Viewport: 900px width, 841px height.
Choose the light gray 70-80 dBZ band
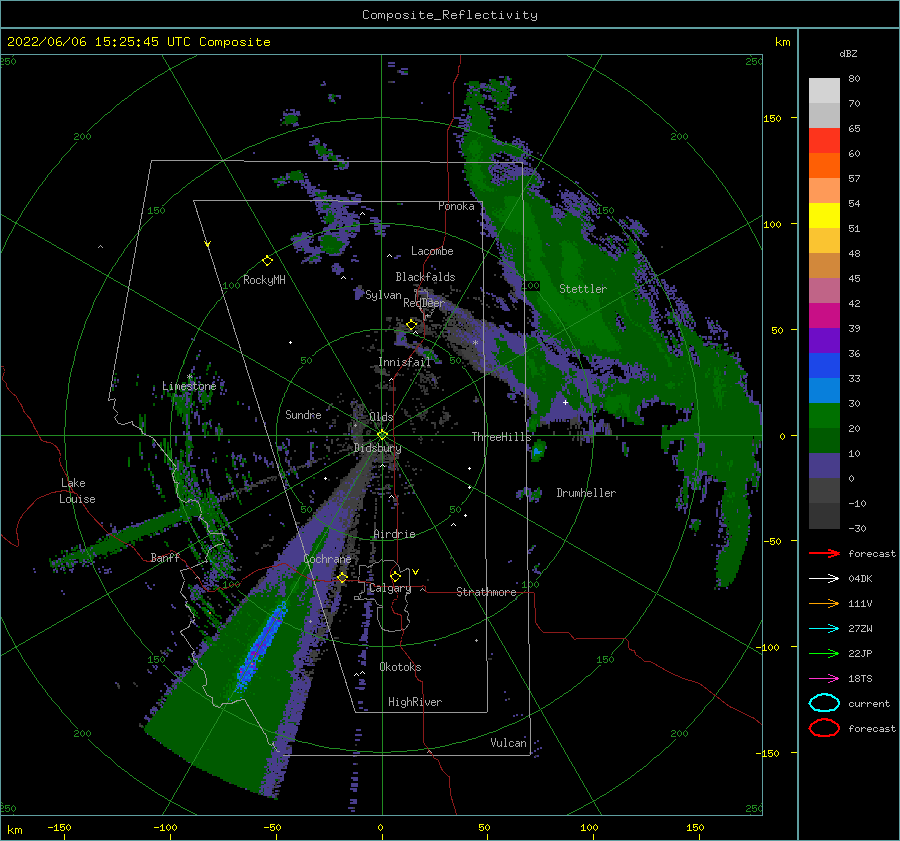coord(824,91)
